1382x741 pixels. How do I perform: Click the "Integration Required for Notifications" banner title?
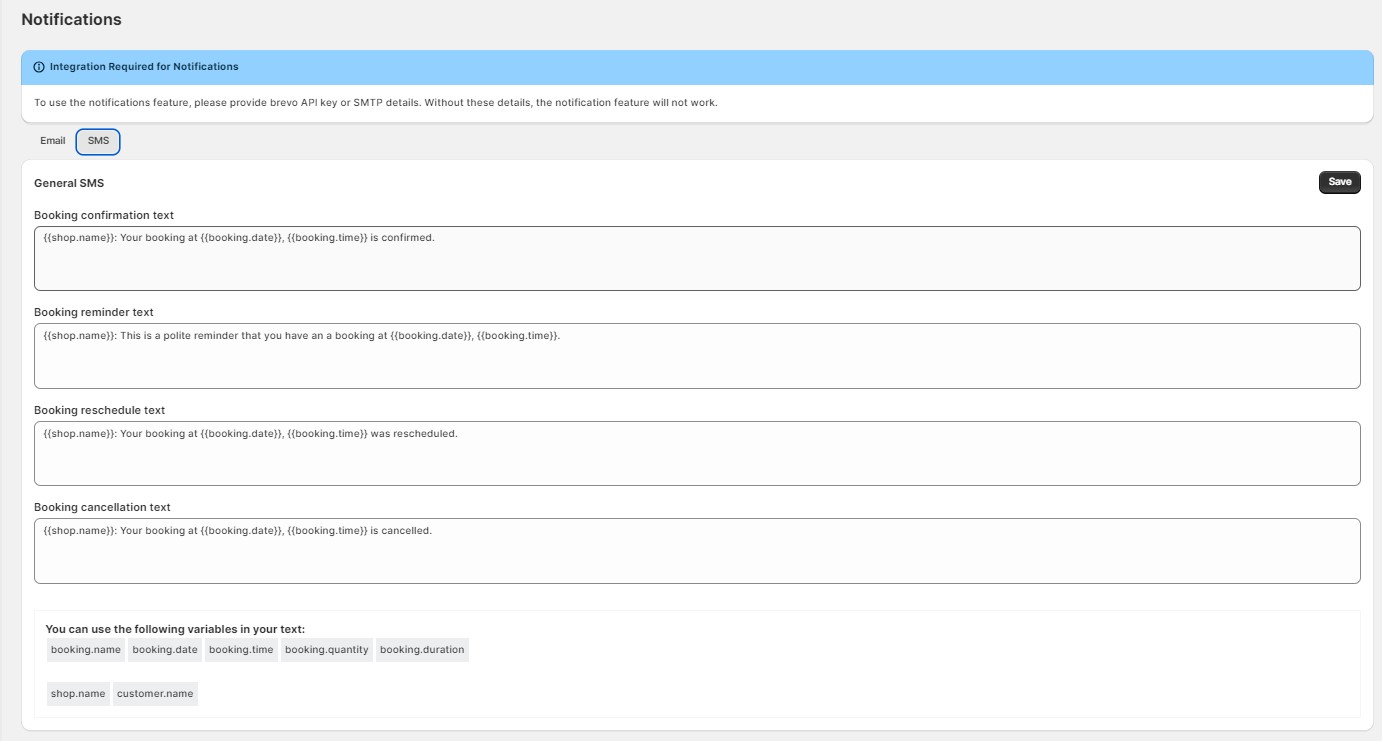[x=144, y=67]
